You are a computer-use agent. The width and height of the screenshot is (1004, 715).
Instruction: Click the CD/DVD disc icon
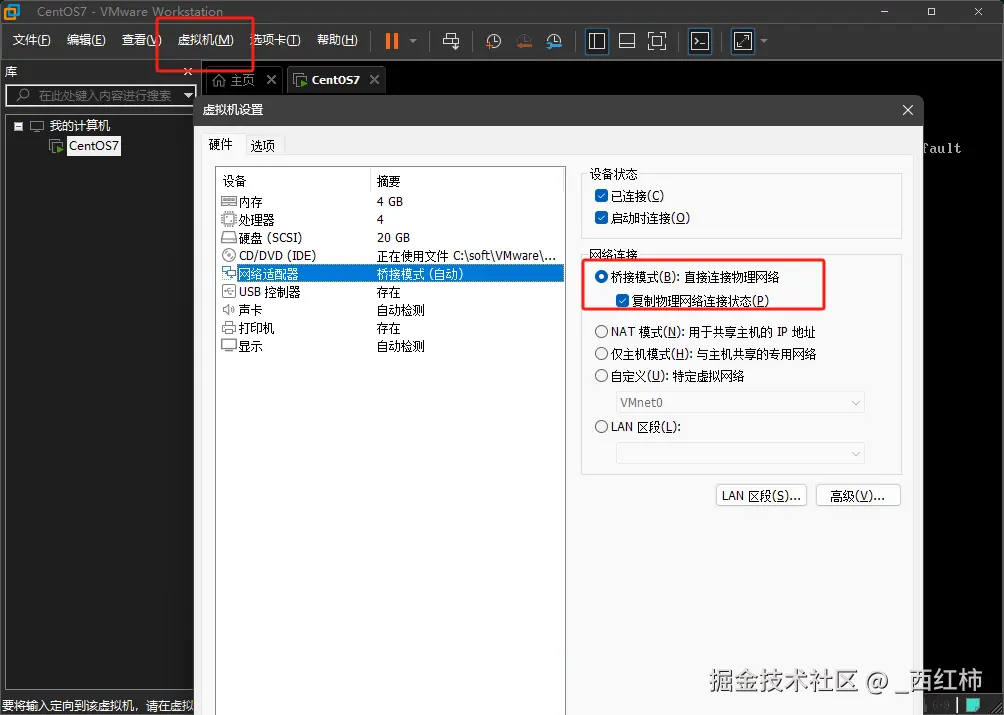coord(229,255)
